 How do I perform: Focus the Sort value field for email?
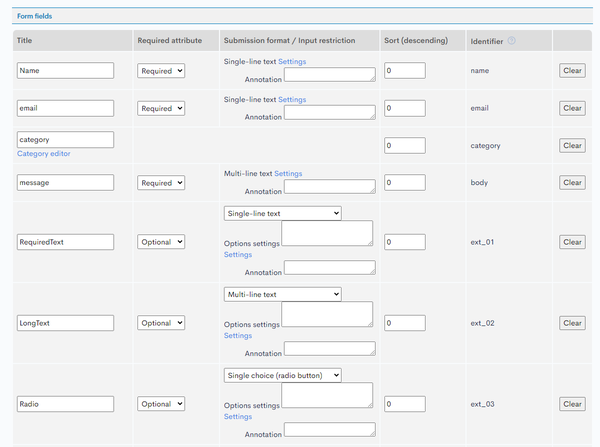(x=405, y=108)
